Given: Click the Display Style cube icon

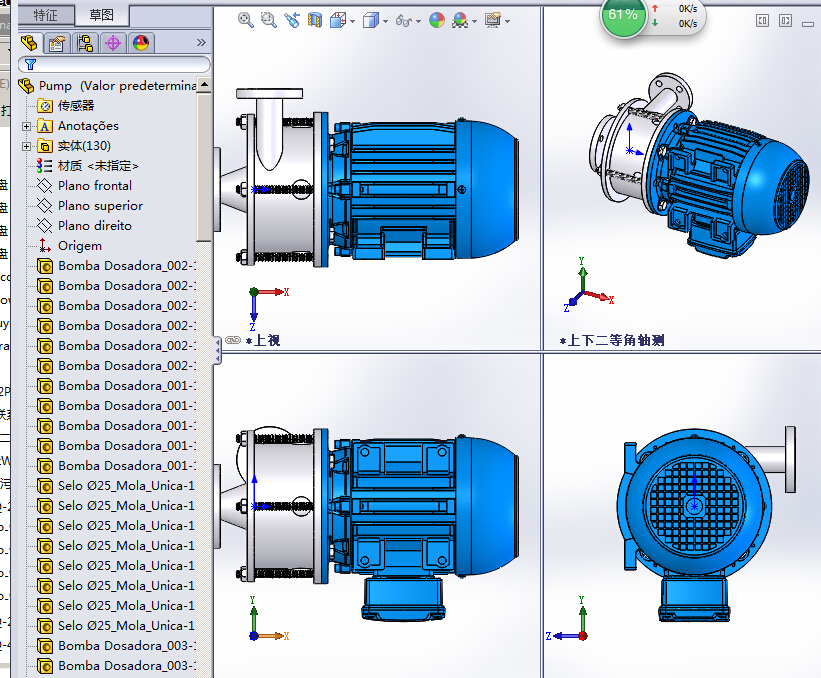Looking at the screenshot, I should pyautogui.click(x=371, y=20).
